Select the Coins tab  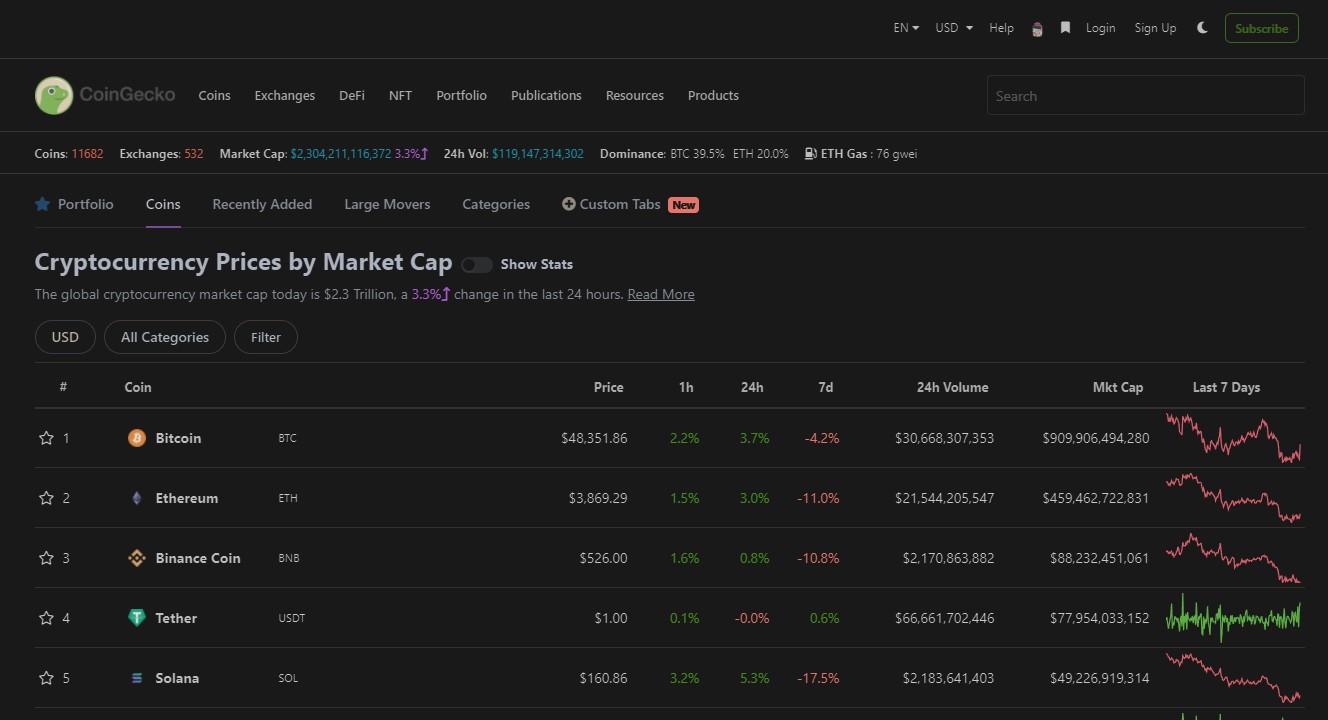click(x=163, y=204)
